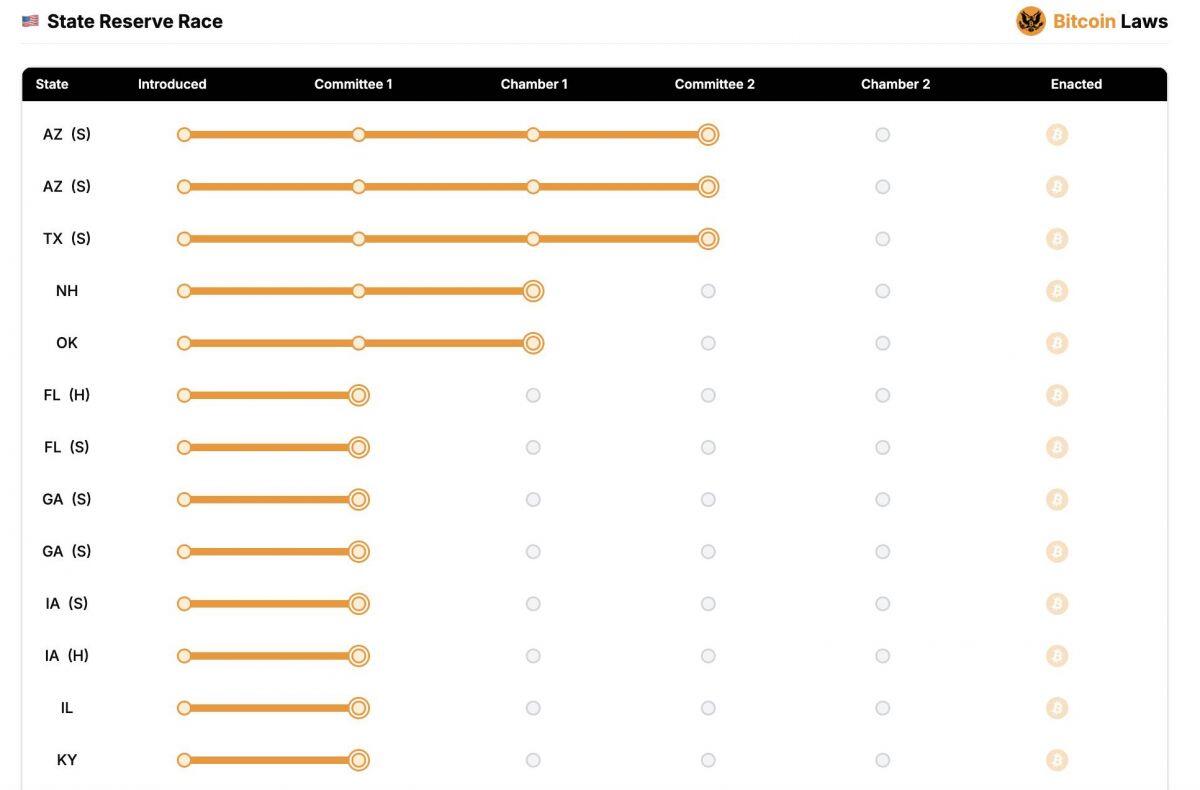Click the Enacted bitcoin icon in the IL row
This screenshot has width=1200, height=790.
click(x=1057, y=708)
